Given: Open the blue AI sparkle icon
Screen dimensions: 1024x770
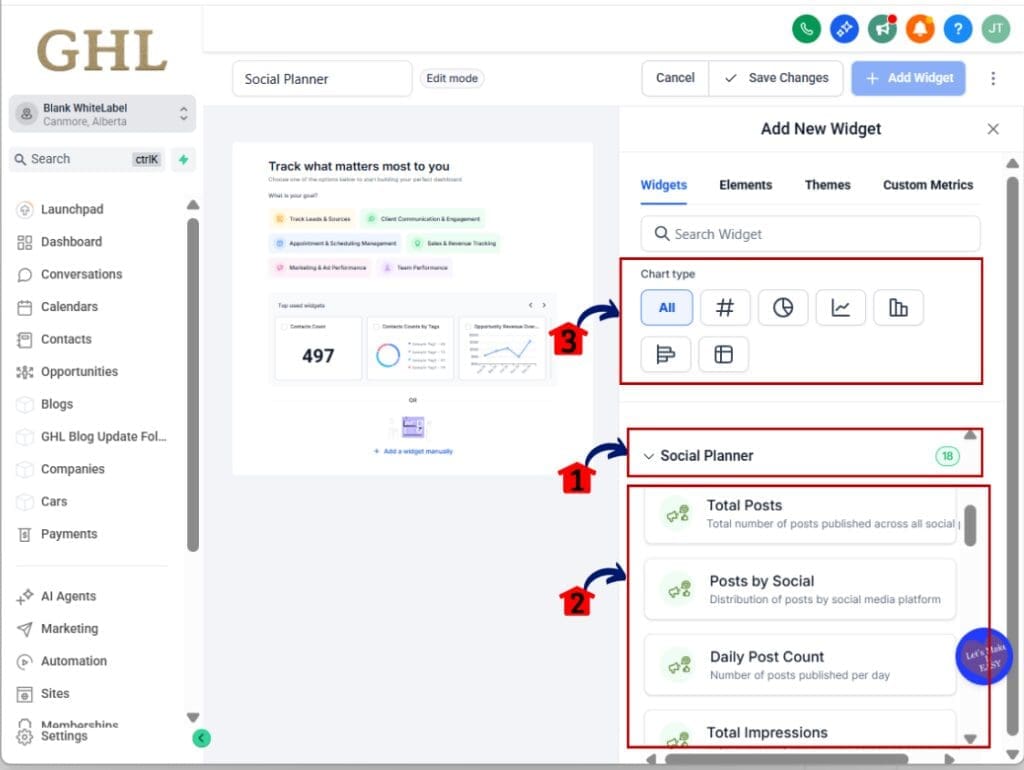Looking at the screenshot, I should pyautogui.click(x=844, y=29).
